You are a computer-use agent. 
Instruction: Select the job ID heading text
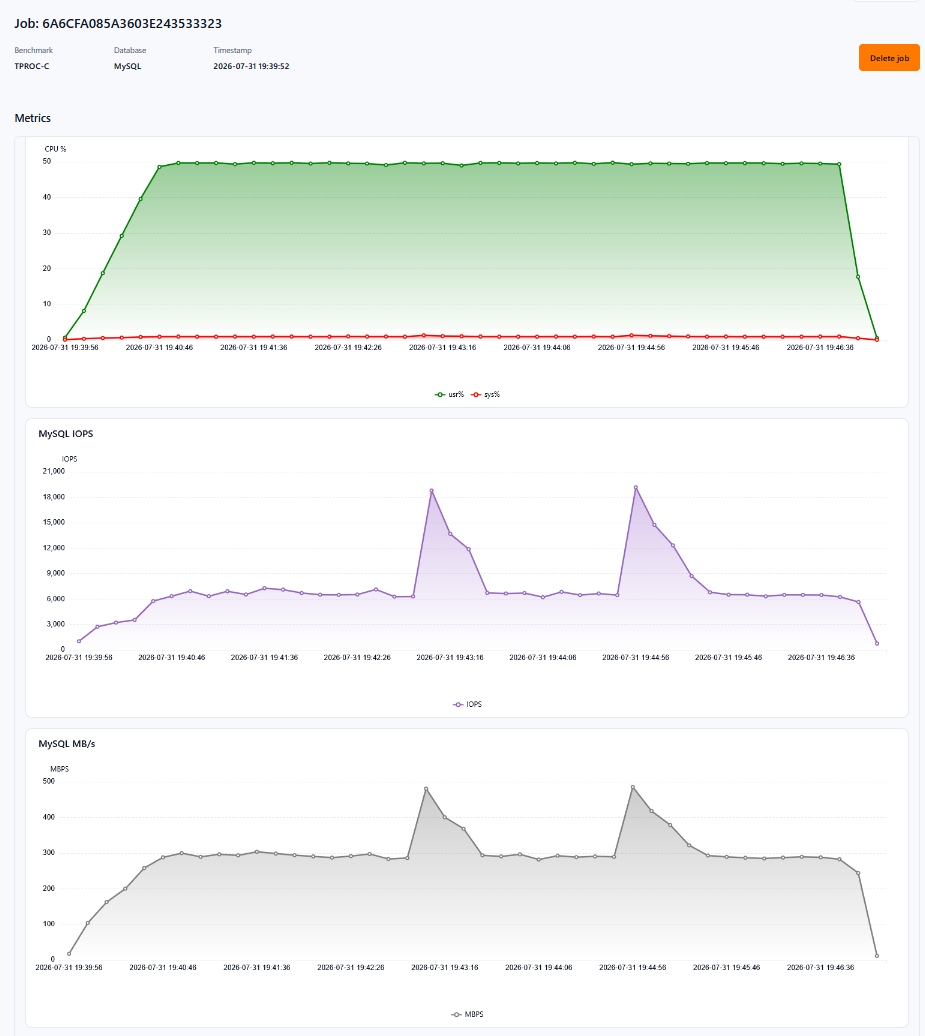tap(118, 24)
